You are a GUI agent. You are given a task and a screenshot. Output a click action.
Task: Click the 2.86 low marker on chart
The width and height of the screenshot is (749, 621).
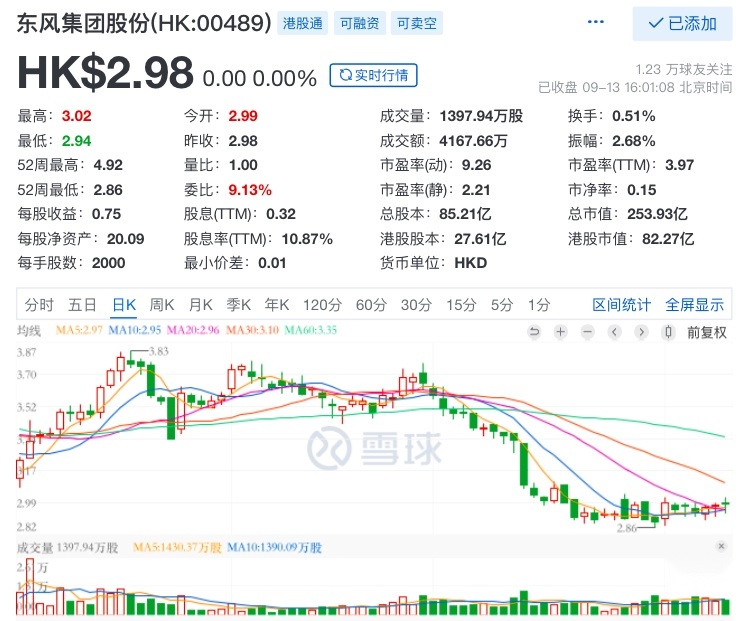pyautogui.click(x=627, y=528)
